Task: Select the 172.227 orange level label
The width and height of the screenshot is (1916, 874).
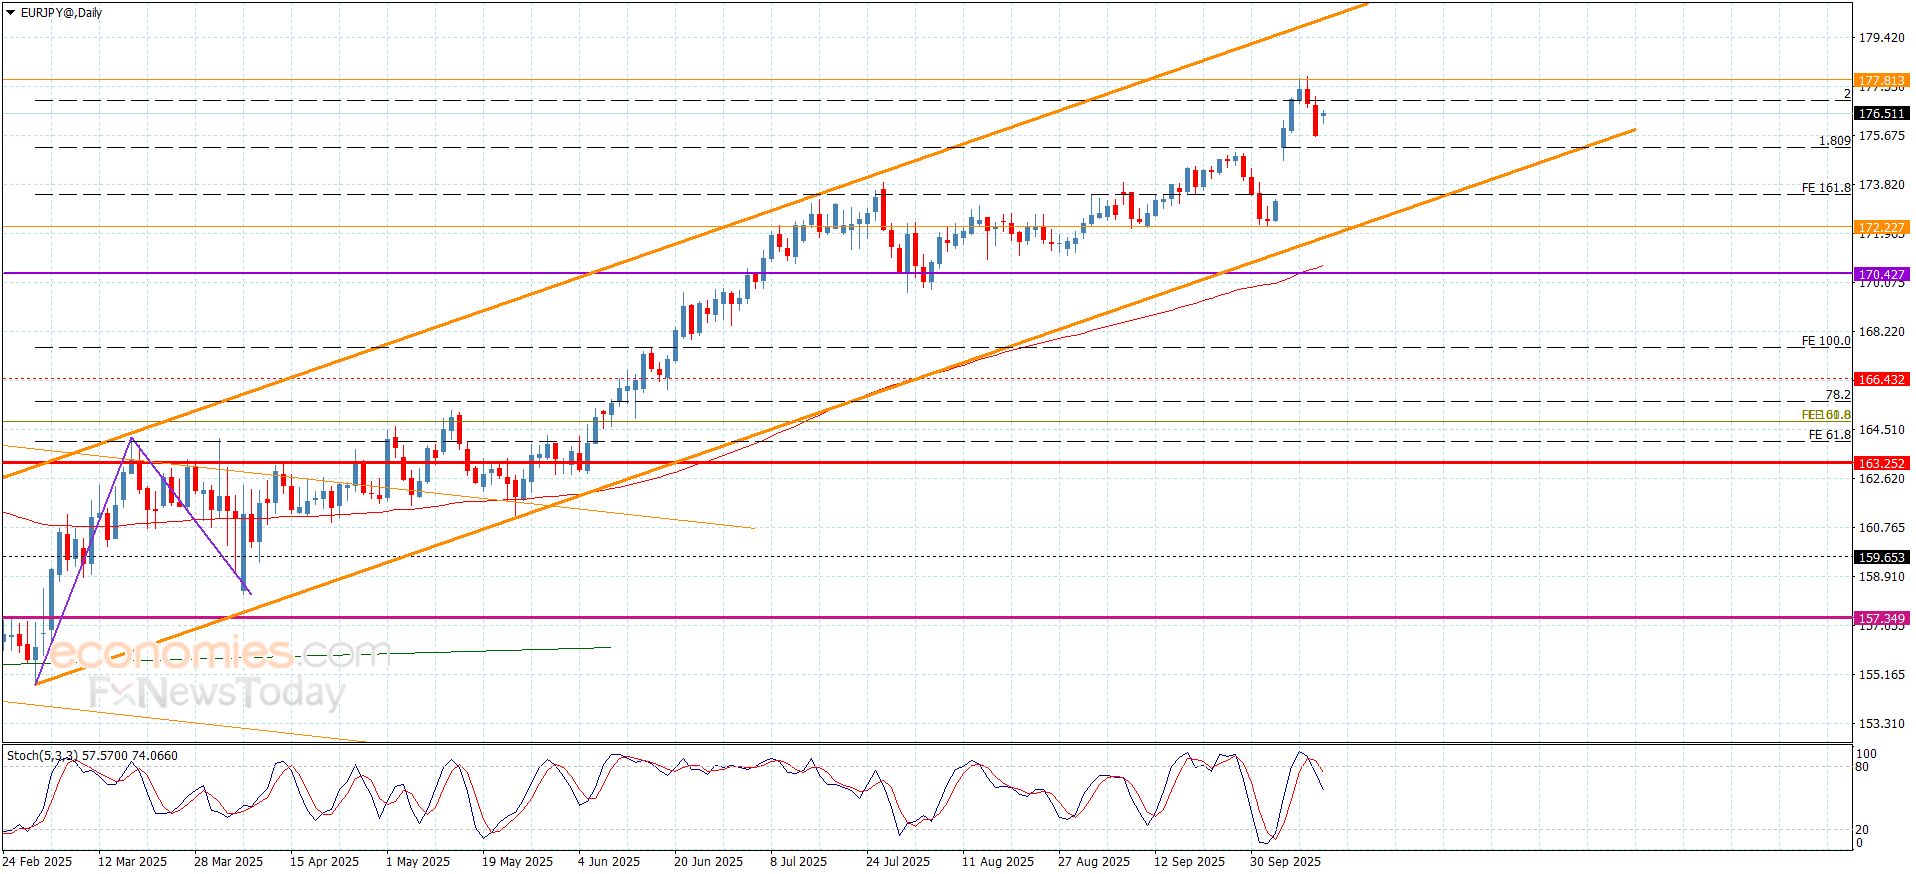Action: (1881, 228)
